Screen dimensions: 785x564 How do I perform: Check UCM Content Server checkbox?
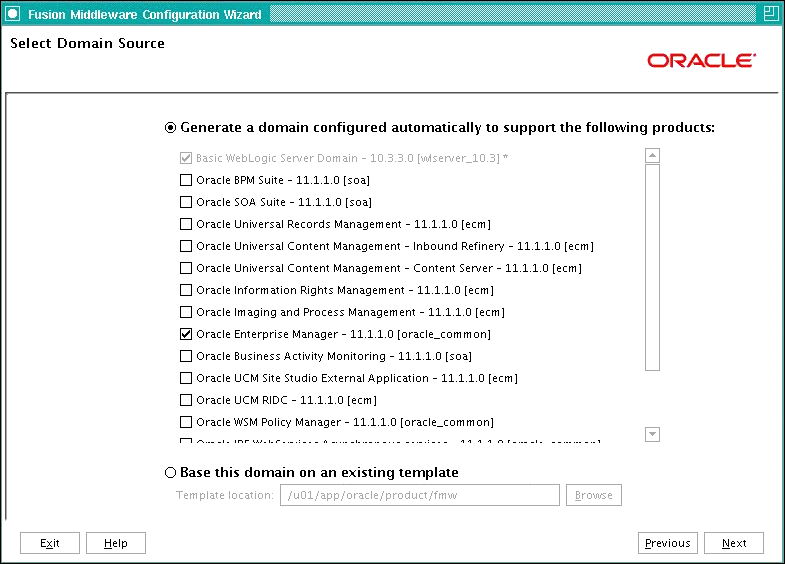pyautogui.click(x=186, y=268)
